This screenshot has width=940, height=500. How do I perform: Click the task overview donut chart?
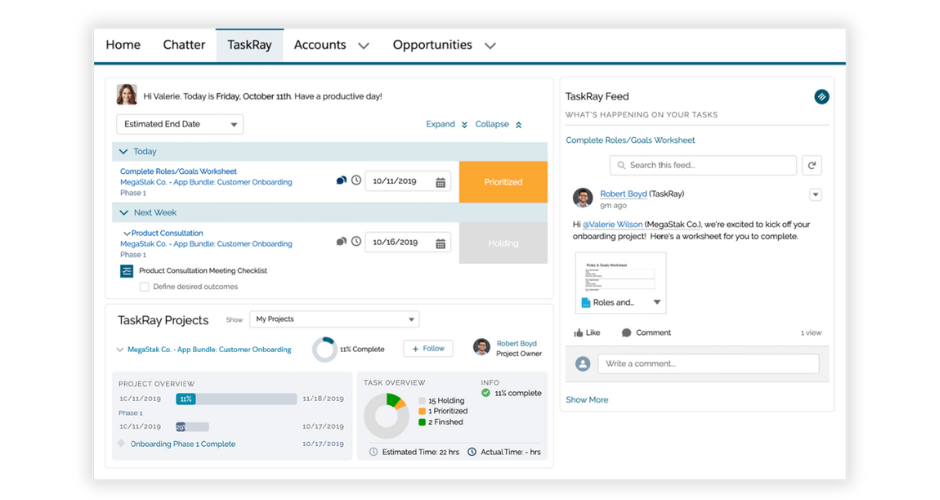pyautogui.click(x=387, y=416)
